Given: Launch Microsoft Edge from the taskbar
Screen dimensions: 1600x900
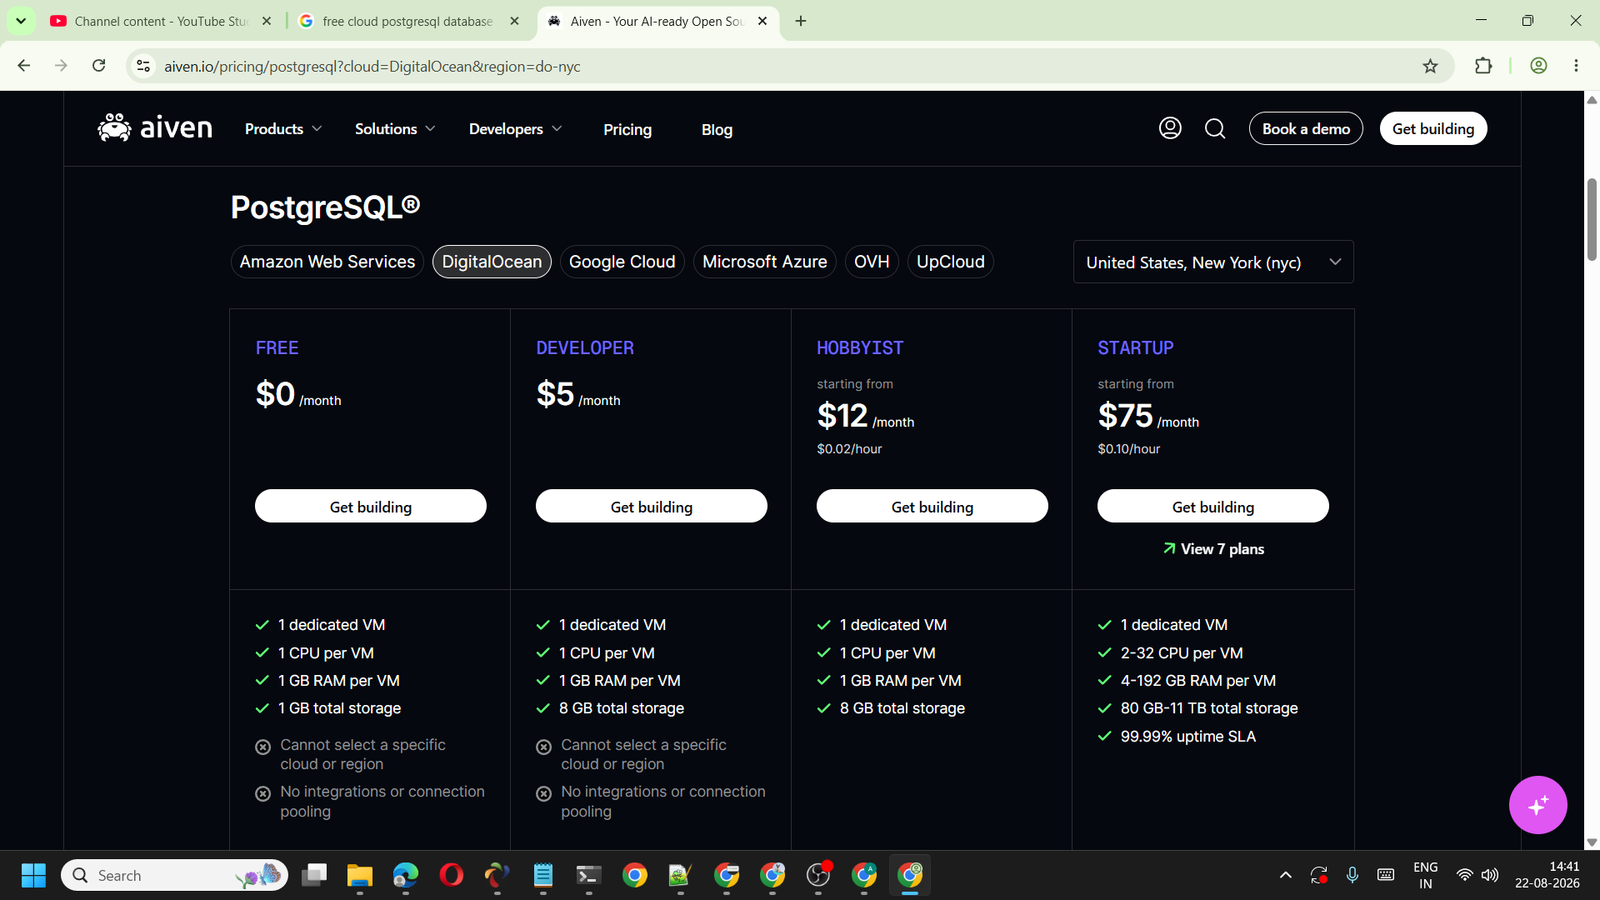Looking at the screenshot, I should pyautogui.click(x=405, y=875).
